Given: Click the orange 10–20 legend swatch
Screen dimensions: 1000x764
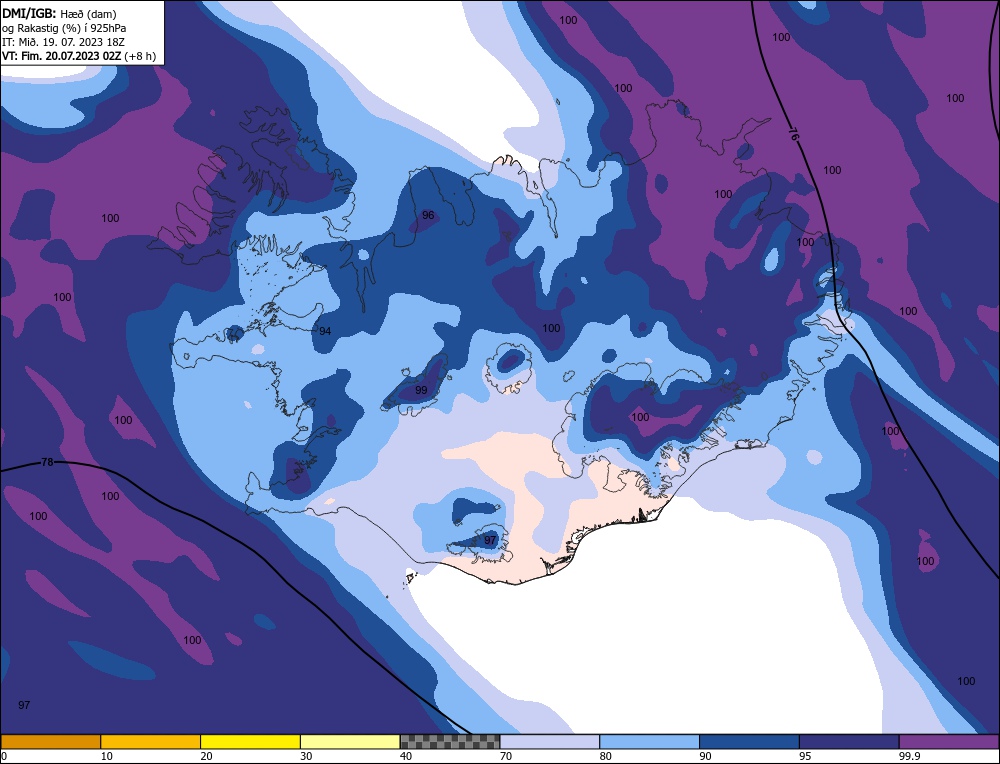Looking at the screenshot, I should pos(151,742).
